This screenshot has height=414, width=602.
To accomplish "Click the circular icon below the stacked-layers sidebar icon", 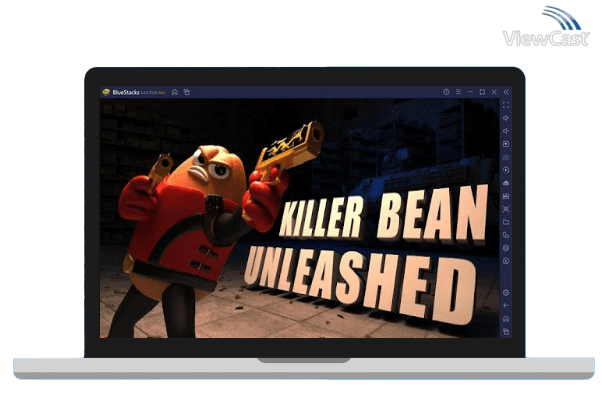I will [x=506, y=261].
